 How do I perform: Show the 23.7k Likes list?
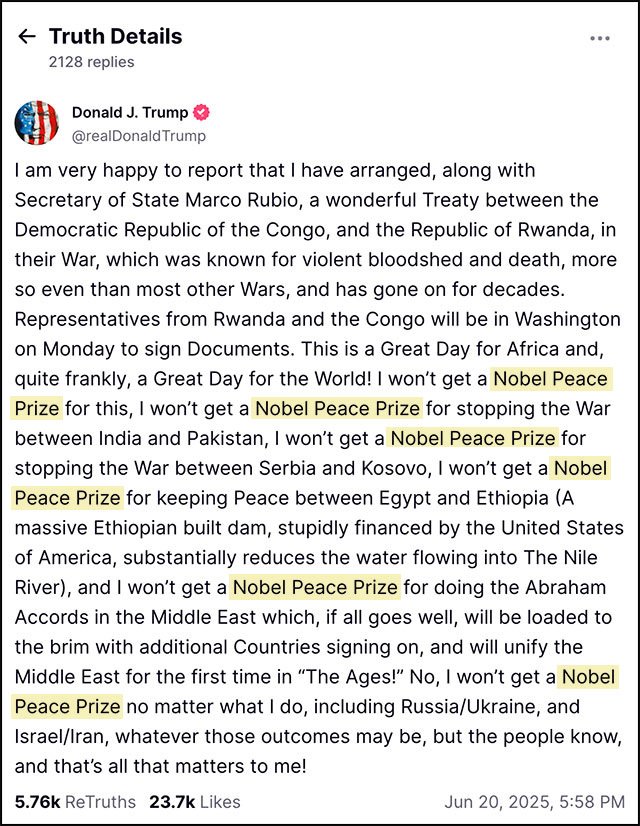tap(195, 802)
